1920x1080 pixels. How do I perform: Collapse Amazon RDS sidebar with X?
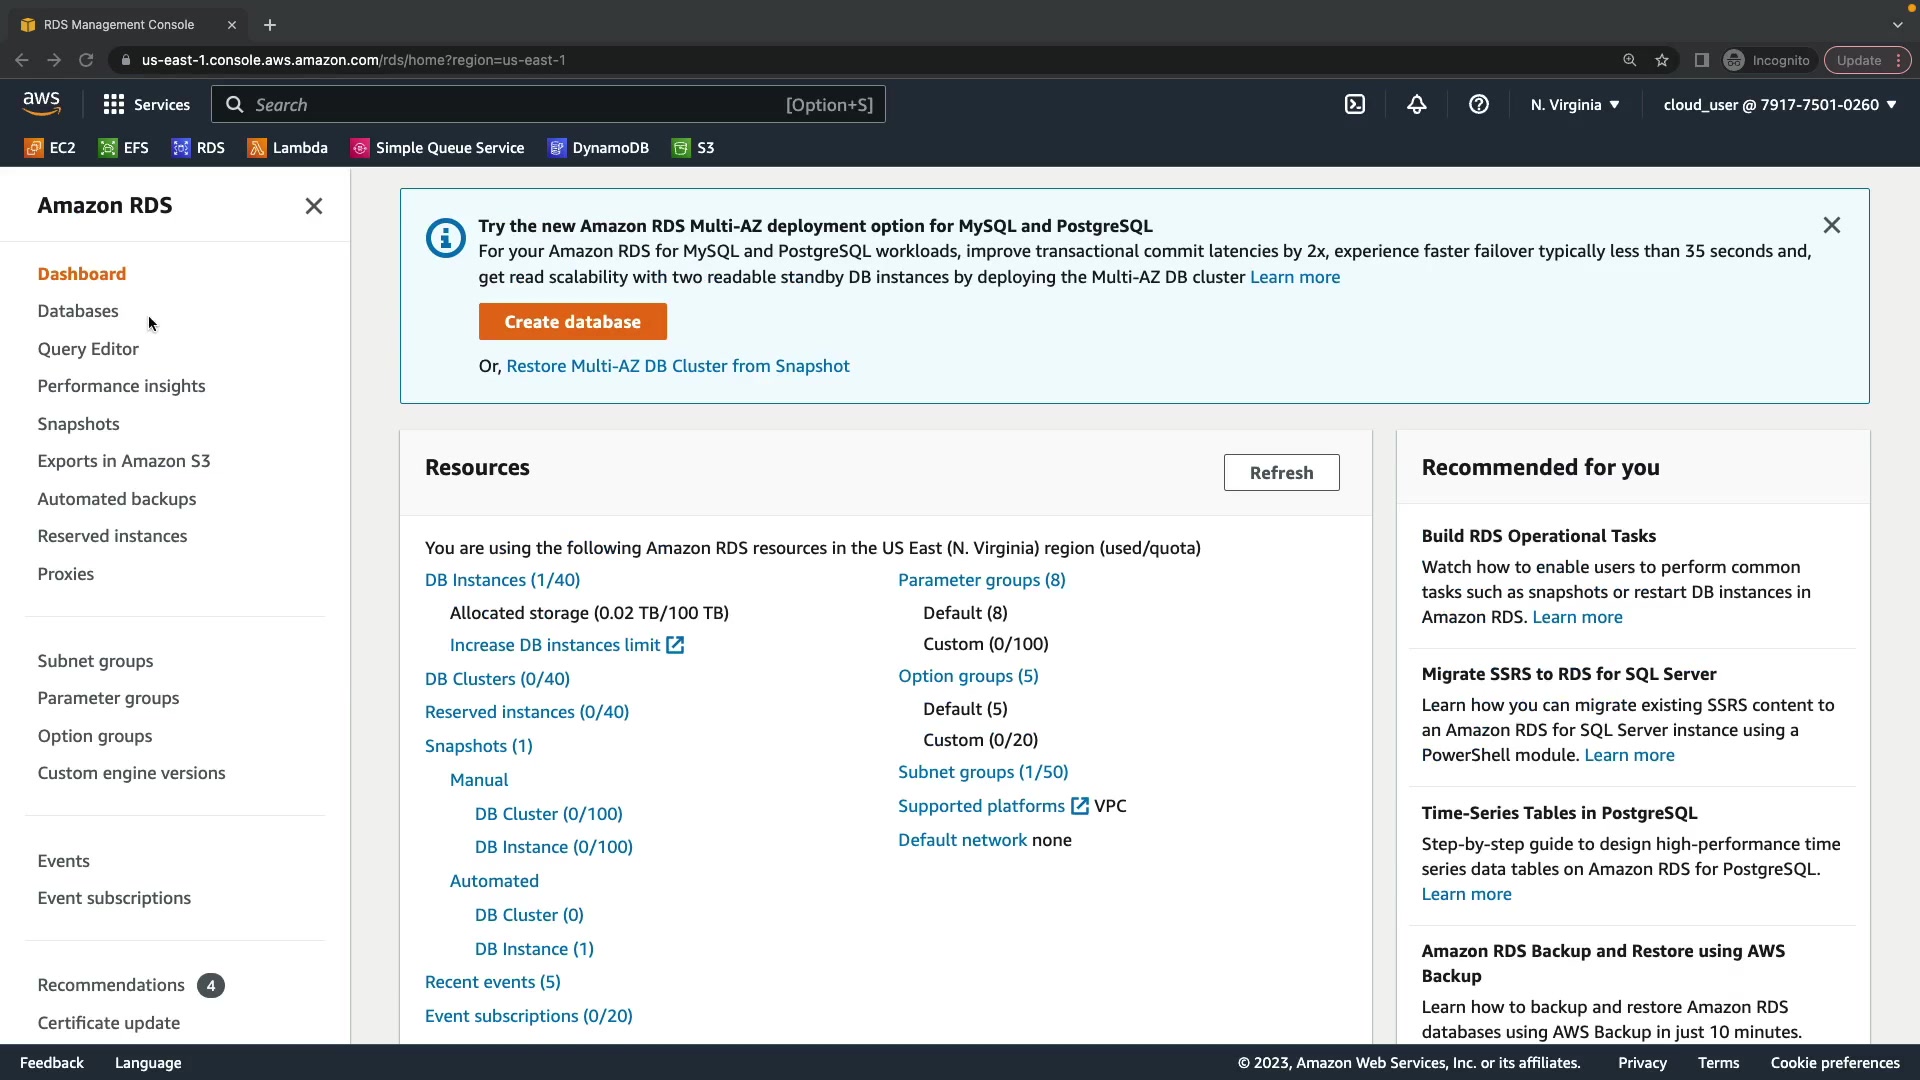pyautogui.click(x=314, y=206)
